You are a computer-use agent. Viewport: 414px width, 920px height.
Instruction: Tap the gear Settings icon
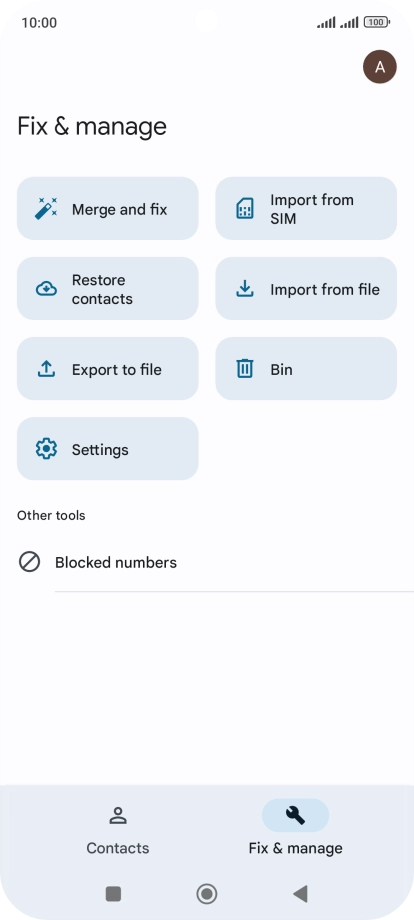click(46, 449)
